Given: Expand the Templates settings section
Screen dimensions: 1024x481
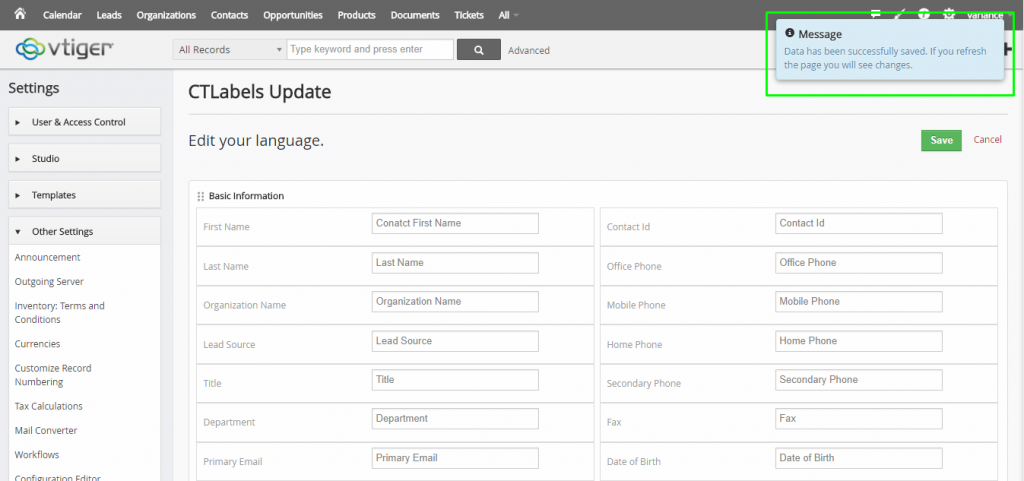Looking at the screenshot, I should click(84, 195).
